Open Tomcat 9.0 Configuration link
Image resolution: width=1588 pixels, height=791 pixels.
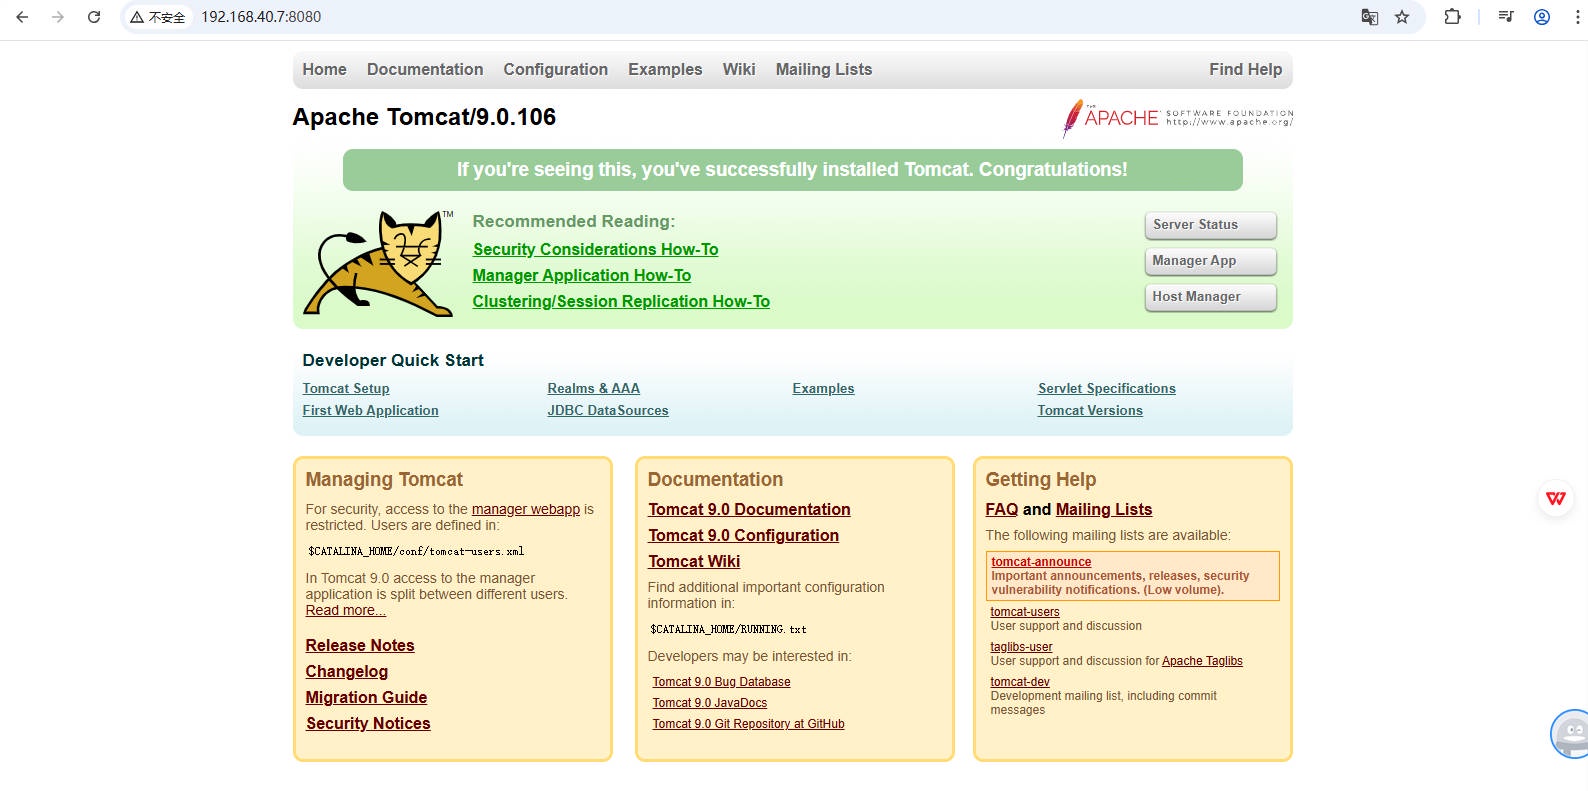pyautogui.click(x=743, y=535)
